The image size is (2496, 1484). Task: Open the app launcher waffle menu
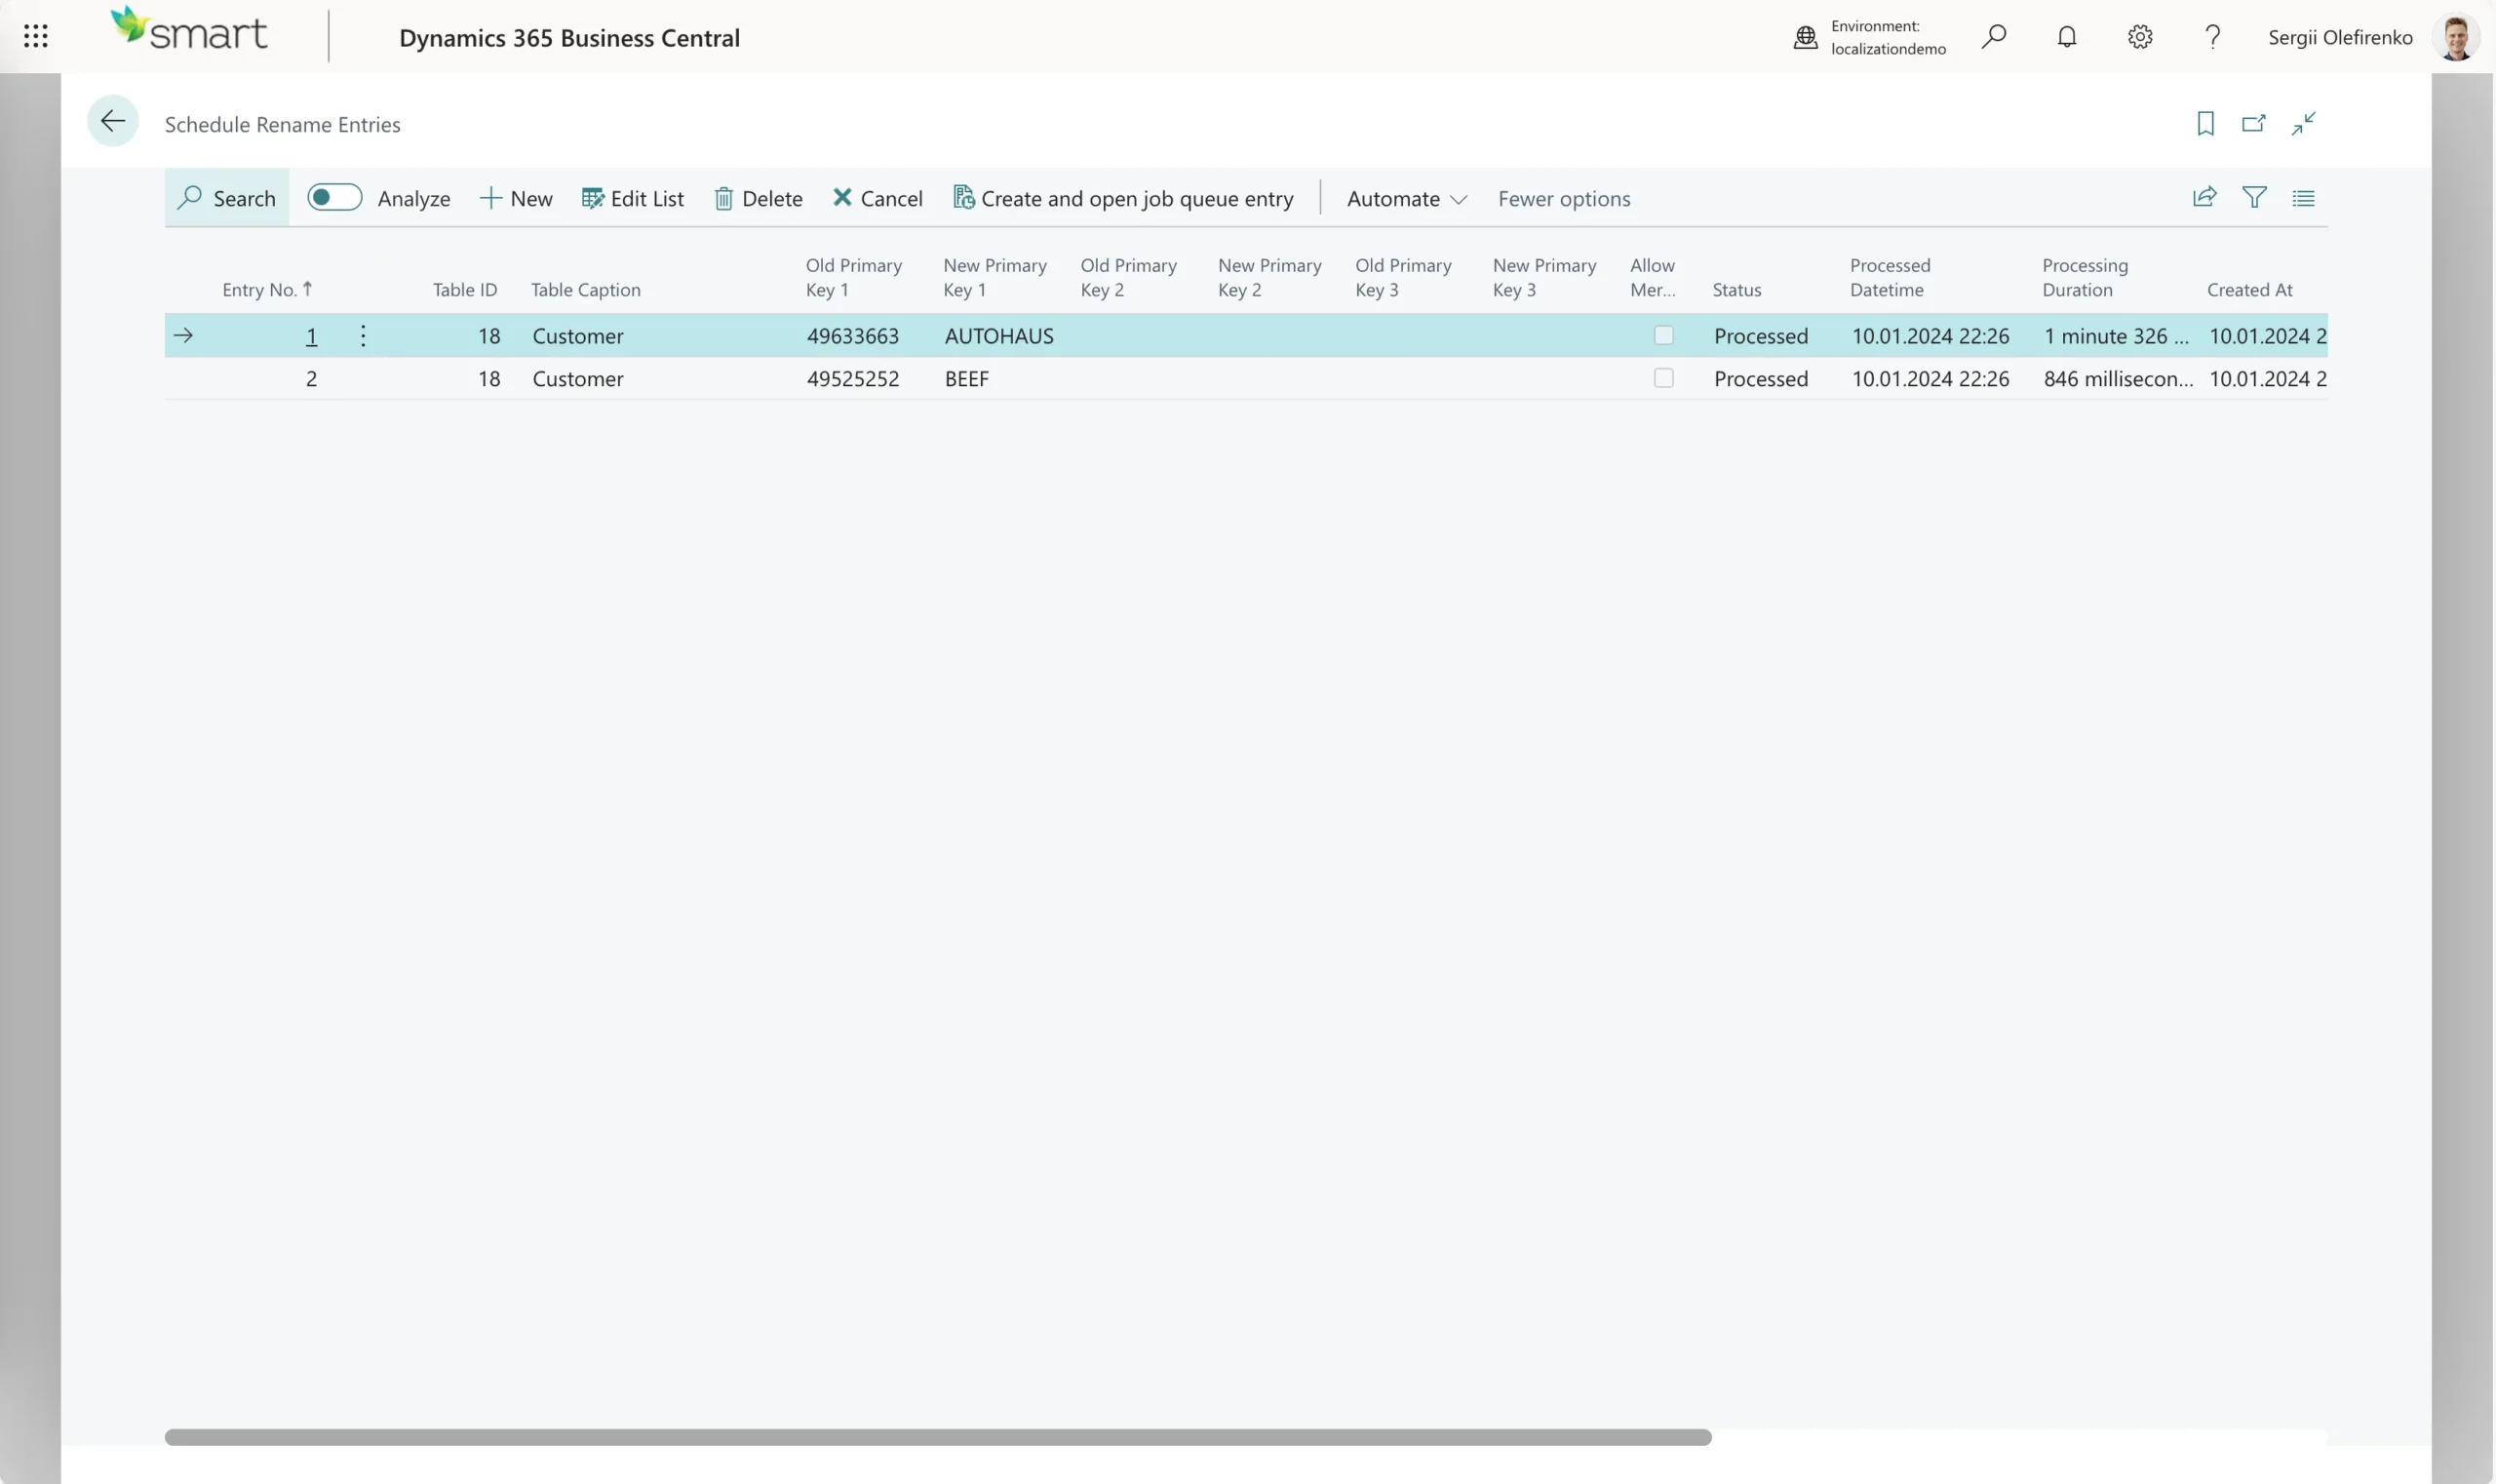tap(35, 34)
